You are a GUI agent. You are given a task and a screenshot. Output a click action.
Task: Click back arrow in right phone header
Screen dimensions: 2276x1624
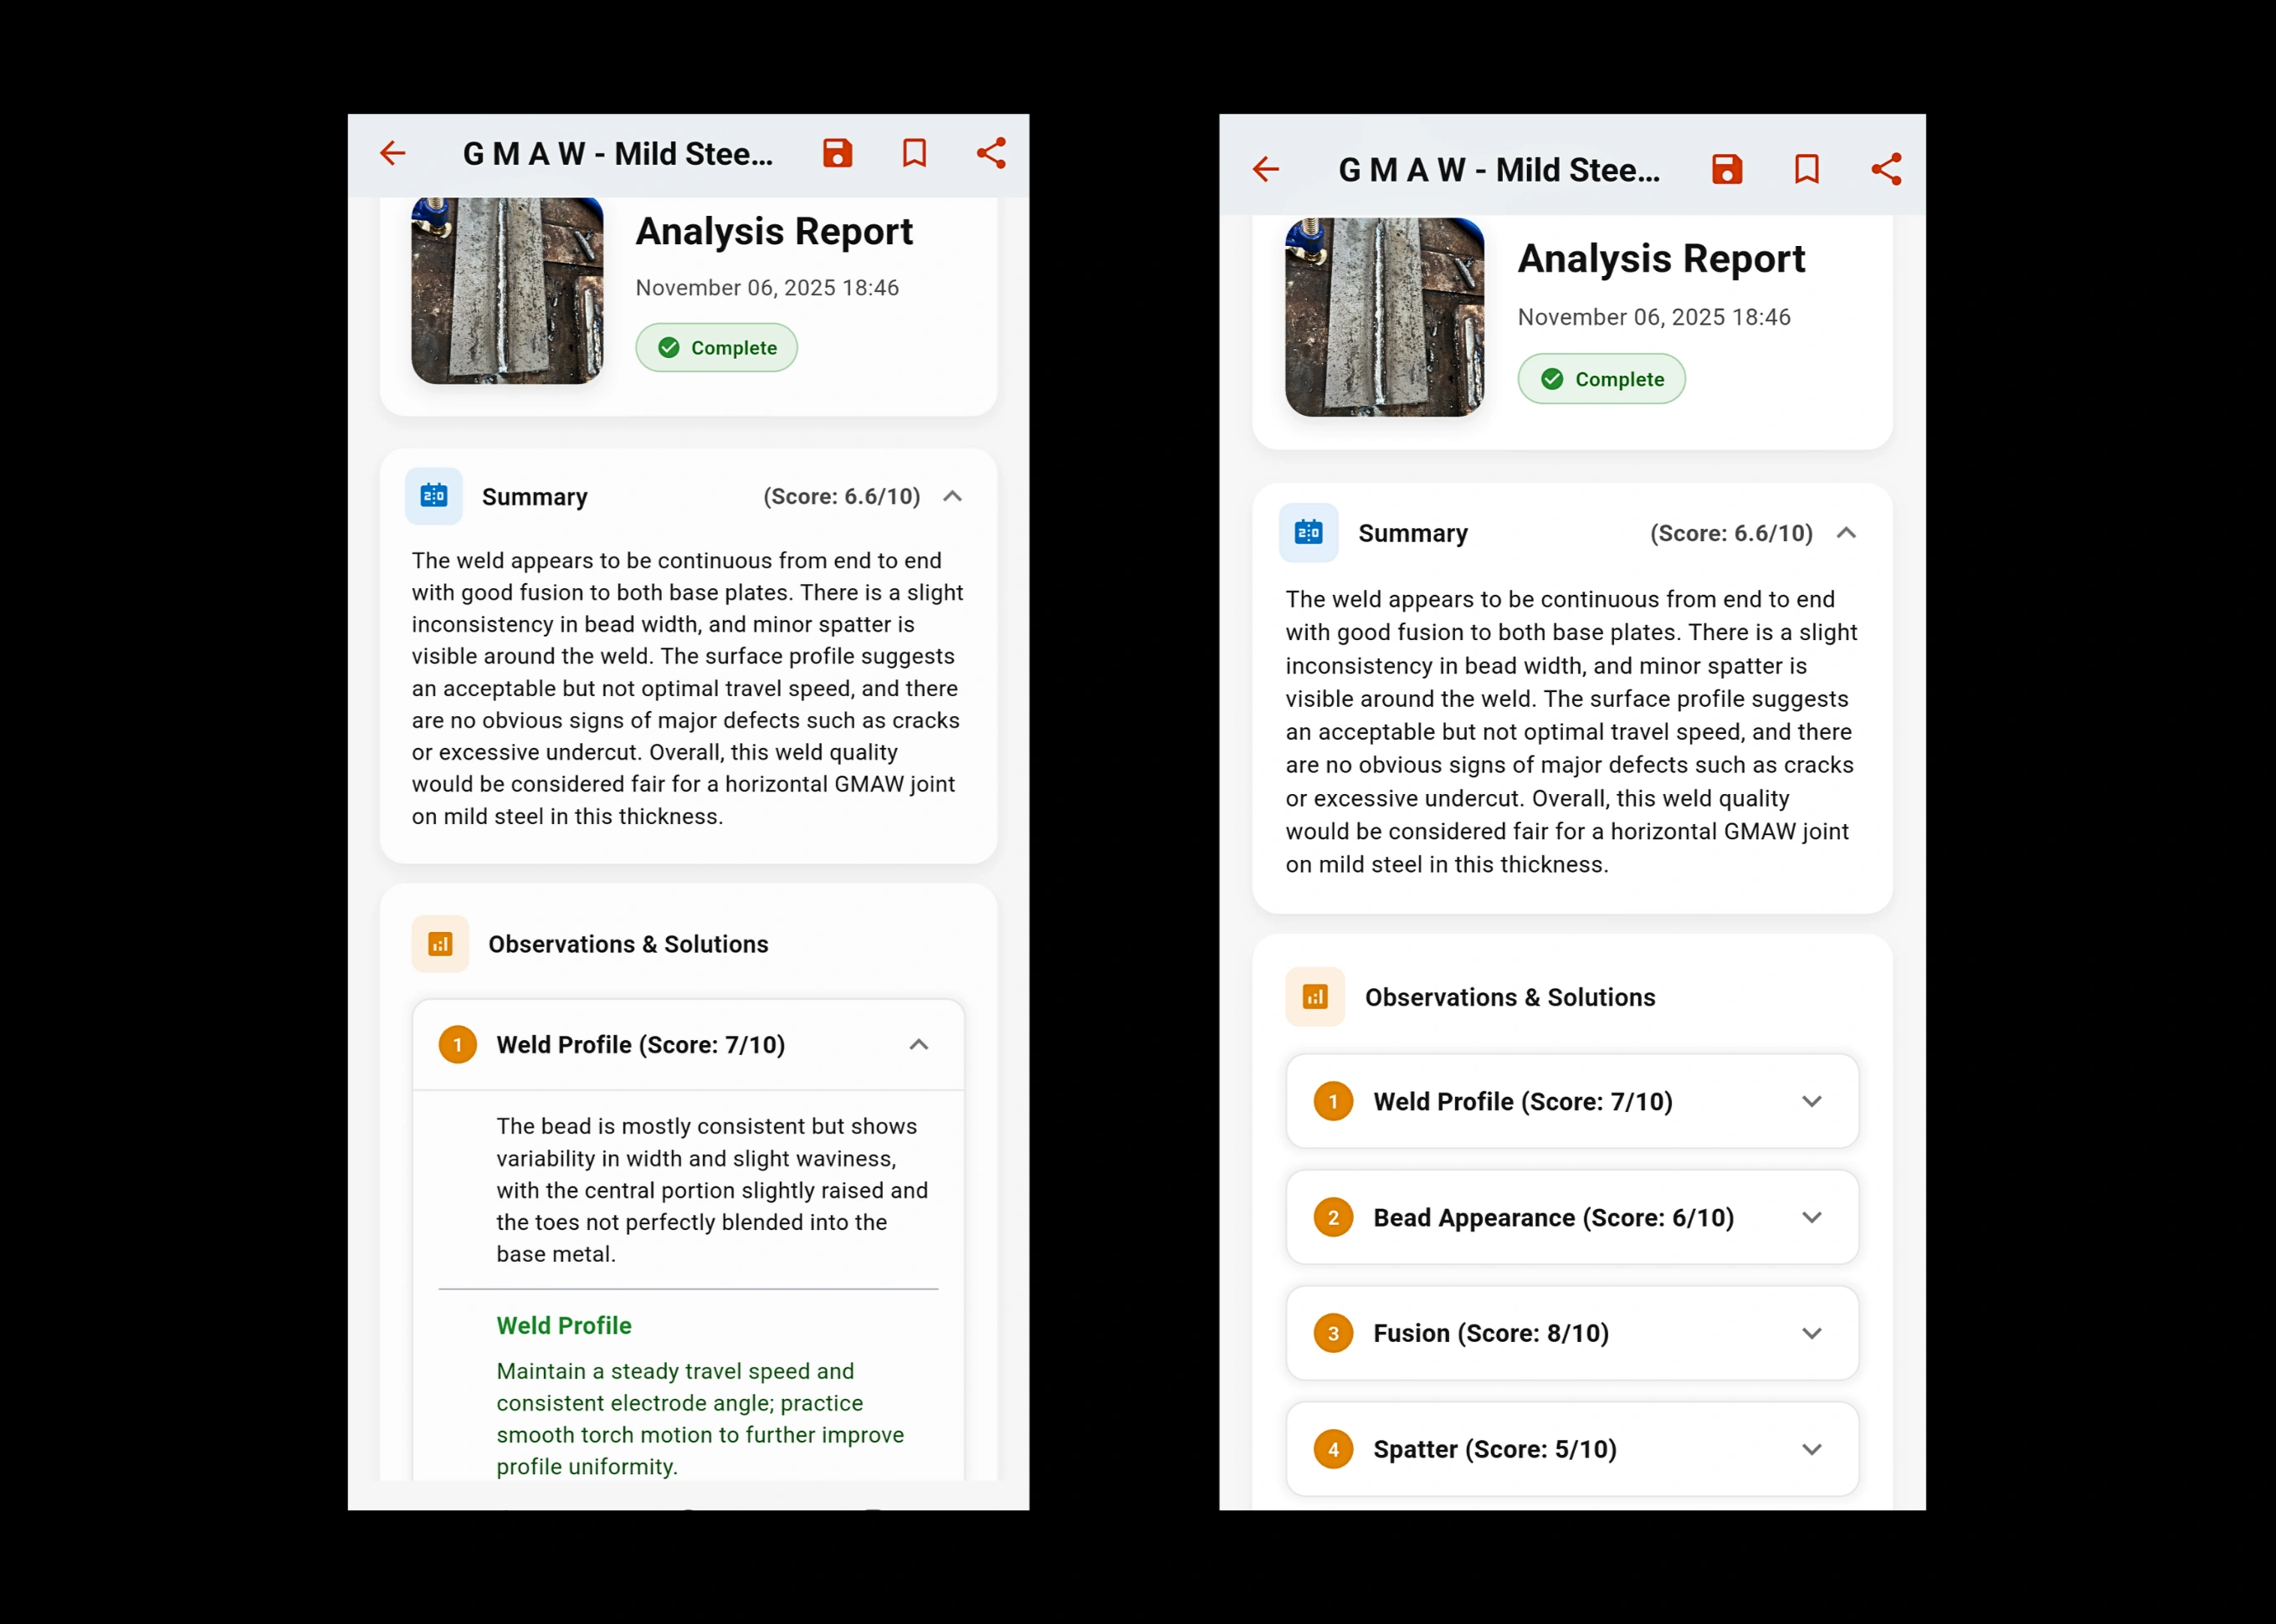(1266, 169)
